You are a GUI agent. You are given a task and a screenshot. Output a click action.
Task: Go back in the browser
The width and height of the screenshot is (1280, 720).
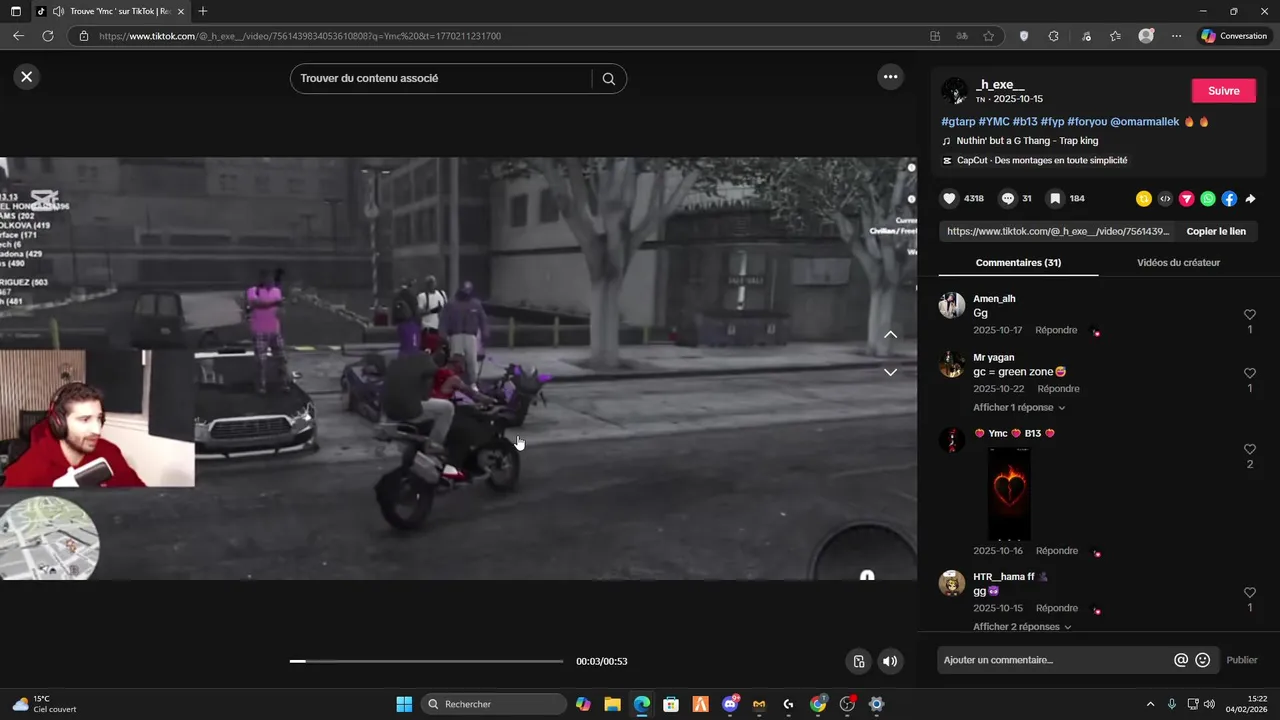coord(18,36)
